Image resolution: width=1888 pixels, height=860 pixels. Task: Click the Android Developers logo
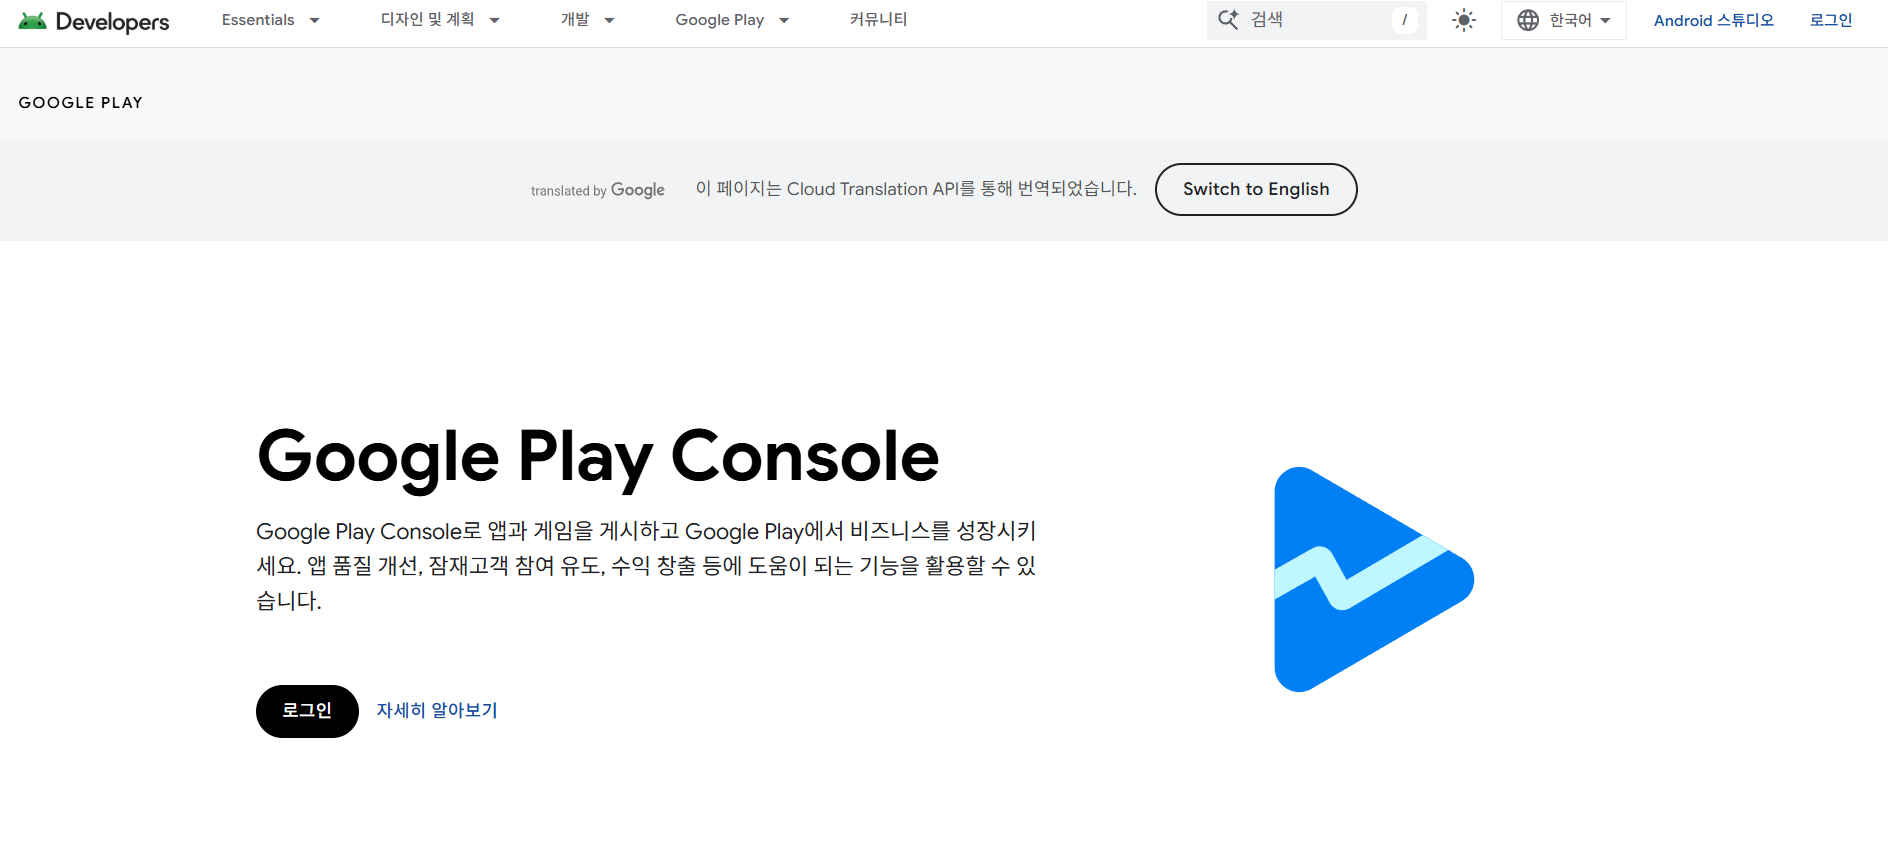(94, 21)
